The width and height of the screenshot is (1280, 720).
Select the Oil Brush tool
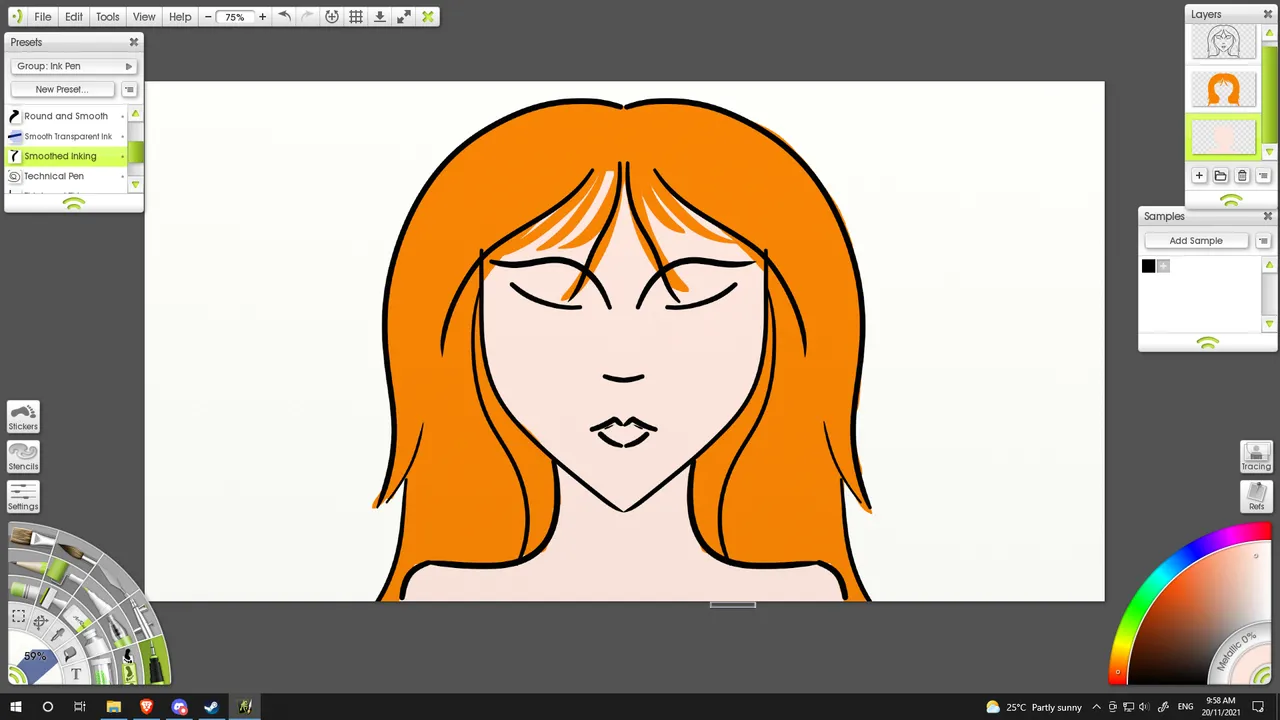click(x=31, y=538)
